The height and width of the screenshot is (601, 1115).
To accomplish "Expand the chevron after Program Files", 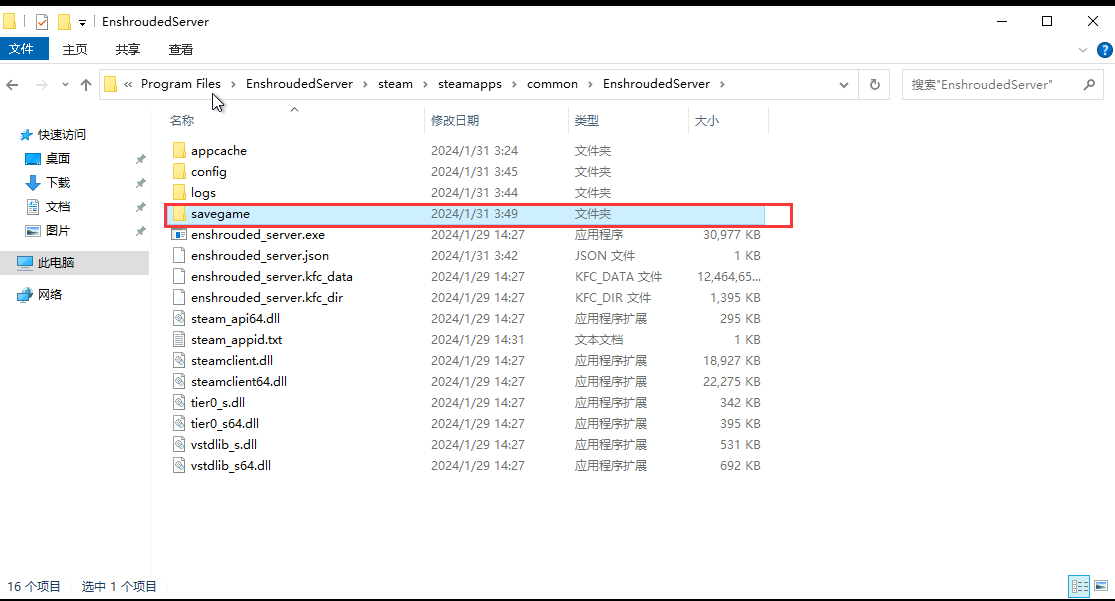I will [233, 84].
